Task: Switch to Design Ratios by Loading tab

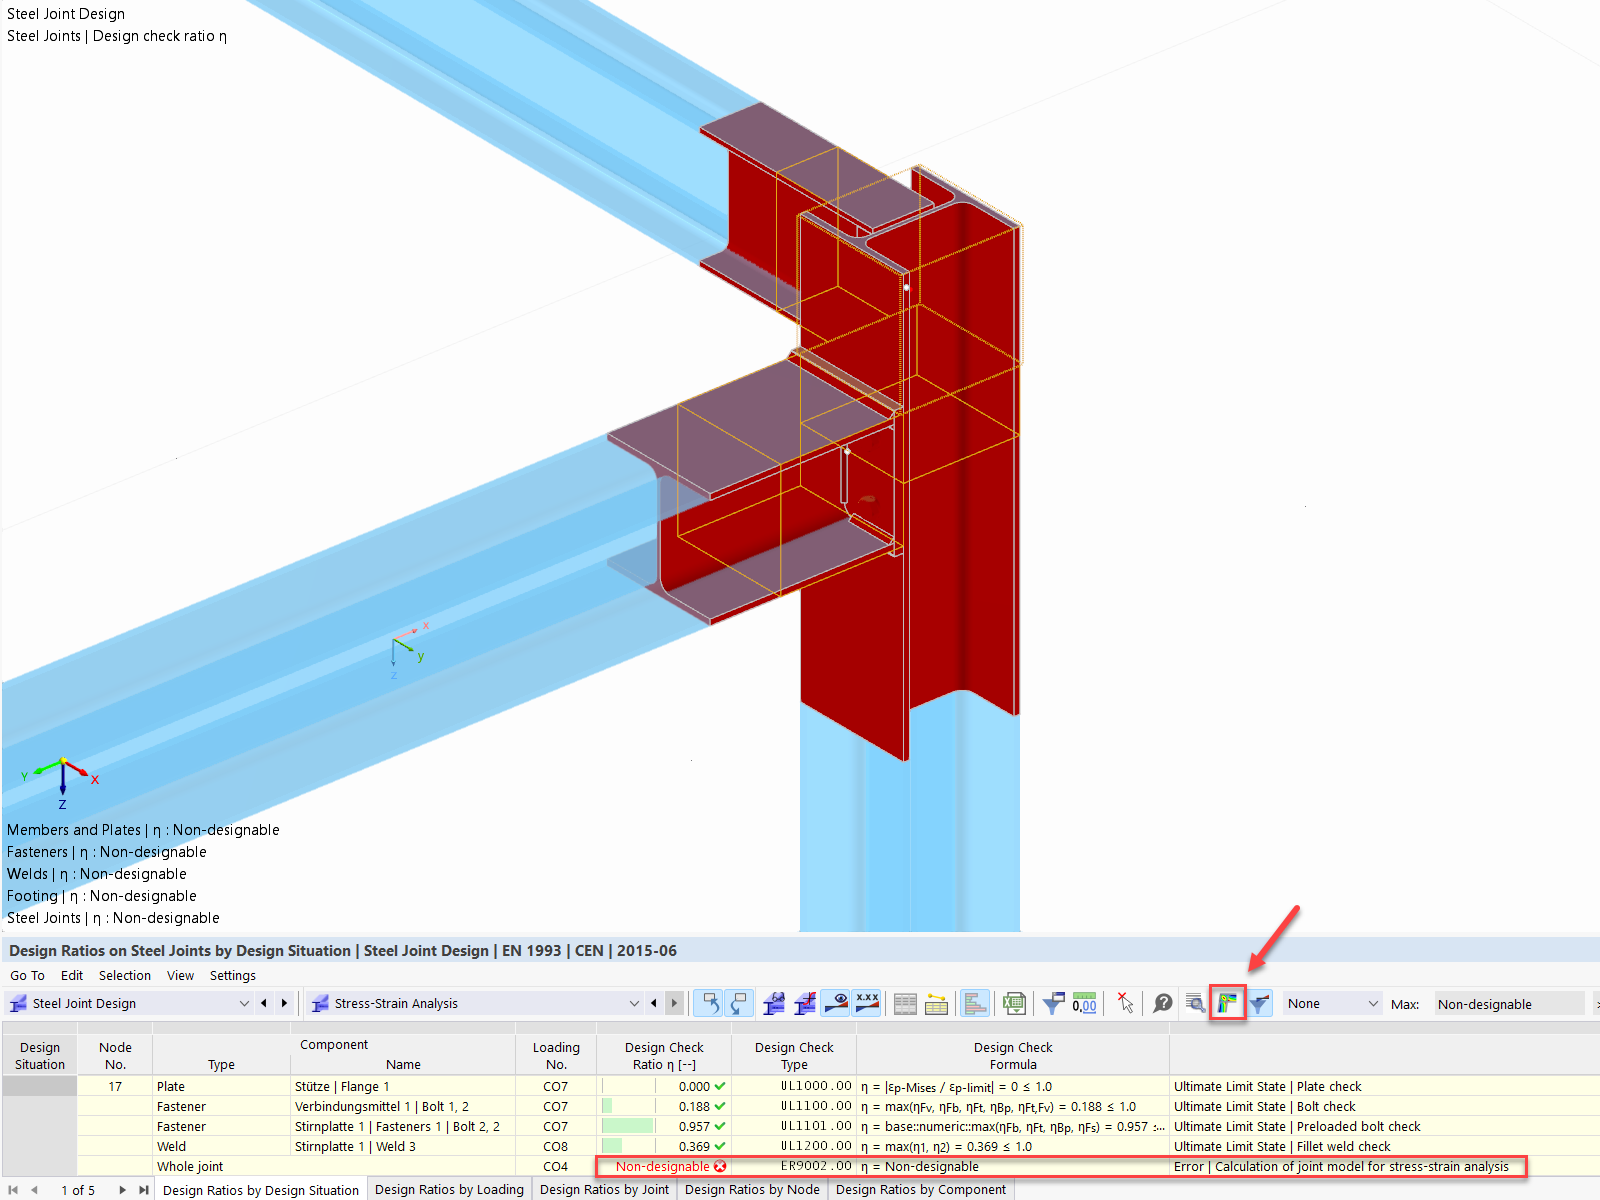Action: pos(449,1189)
